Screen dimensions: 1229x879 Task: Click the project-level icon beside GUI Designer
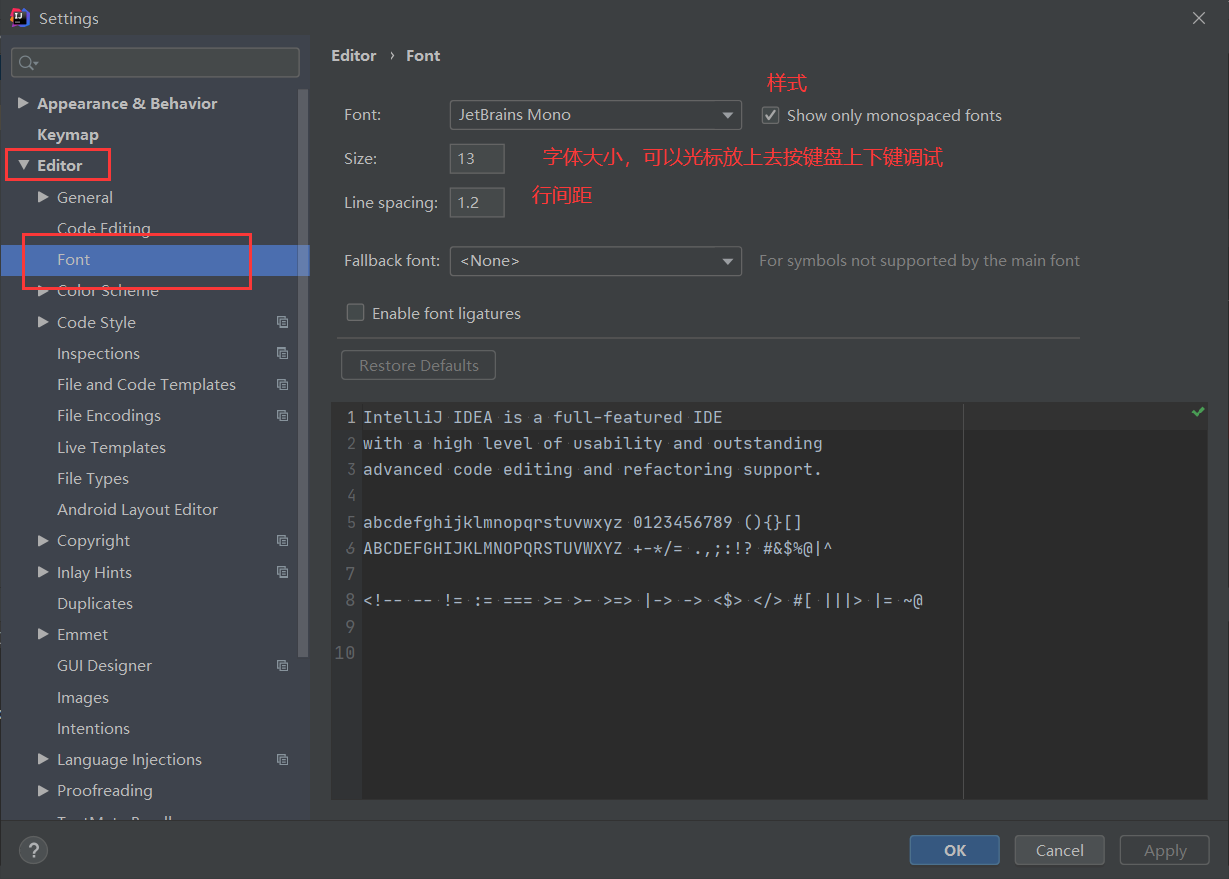pyautogui.click(x=283, y=665)
